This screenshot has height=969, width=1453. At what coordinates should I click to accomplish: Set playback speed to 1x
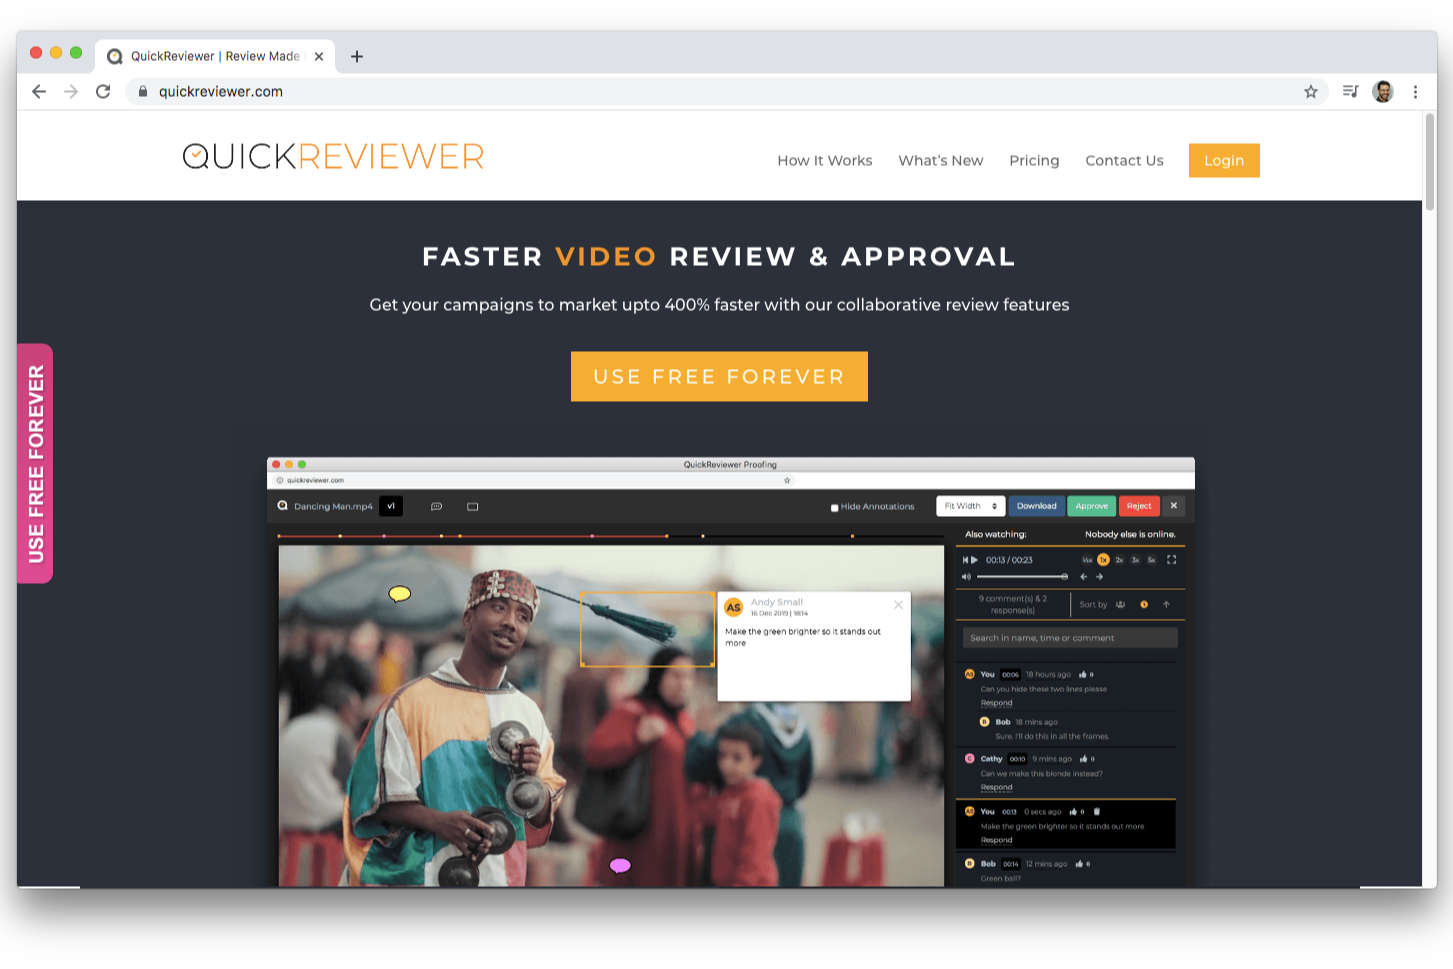1103,560
